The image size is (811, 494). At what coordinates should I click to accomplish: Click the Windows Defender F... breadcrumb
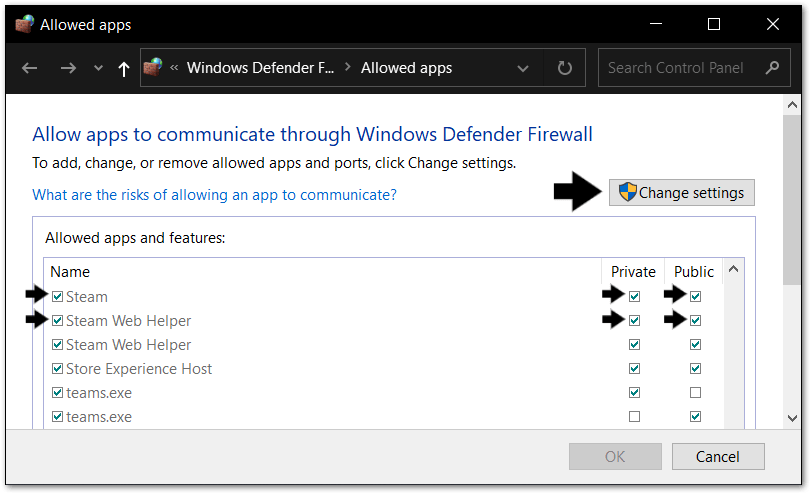coord(260,68)
